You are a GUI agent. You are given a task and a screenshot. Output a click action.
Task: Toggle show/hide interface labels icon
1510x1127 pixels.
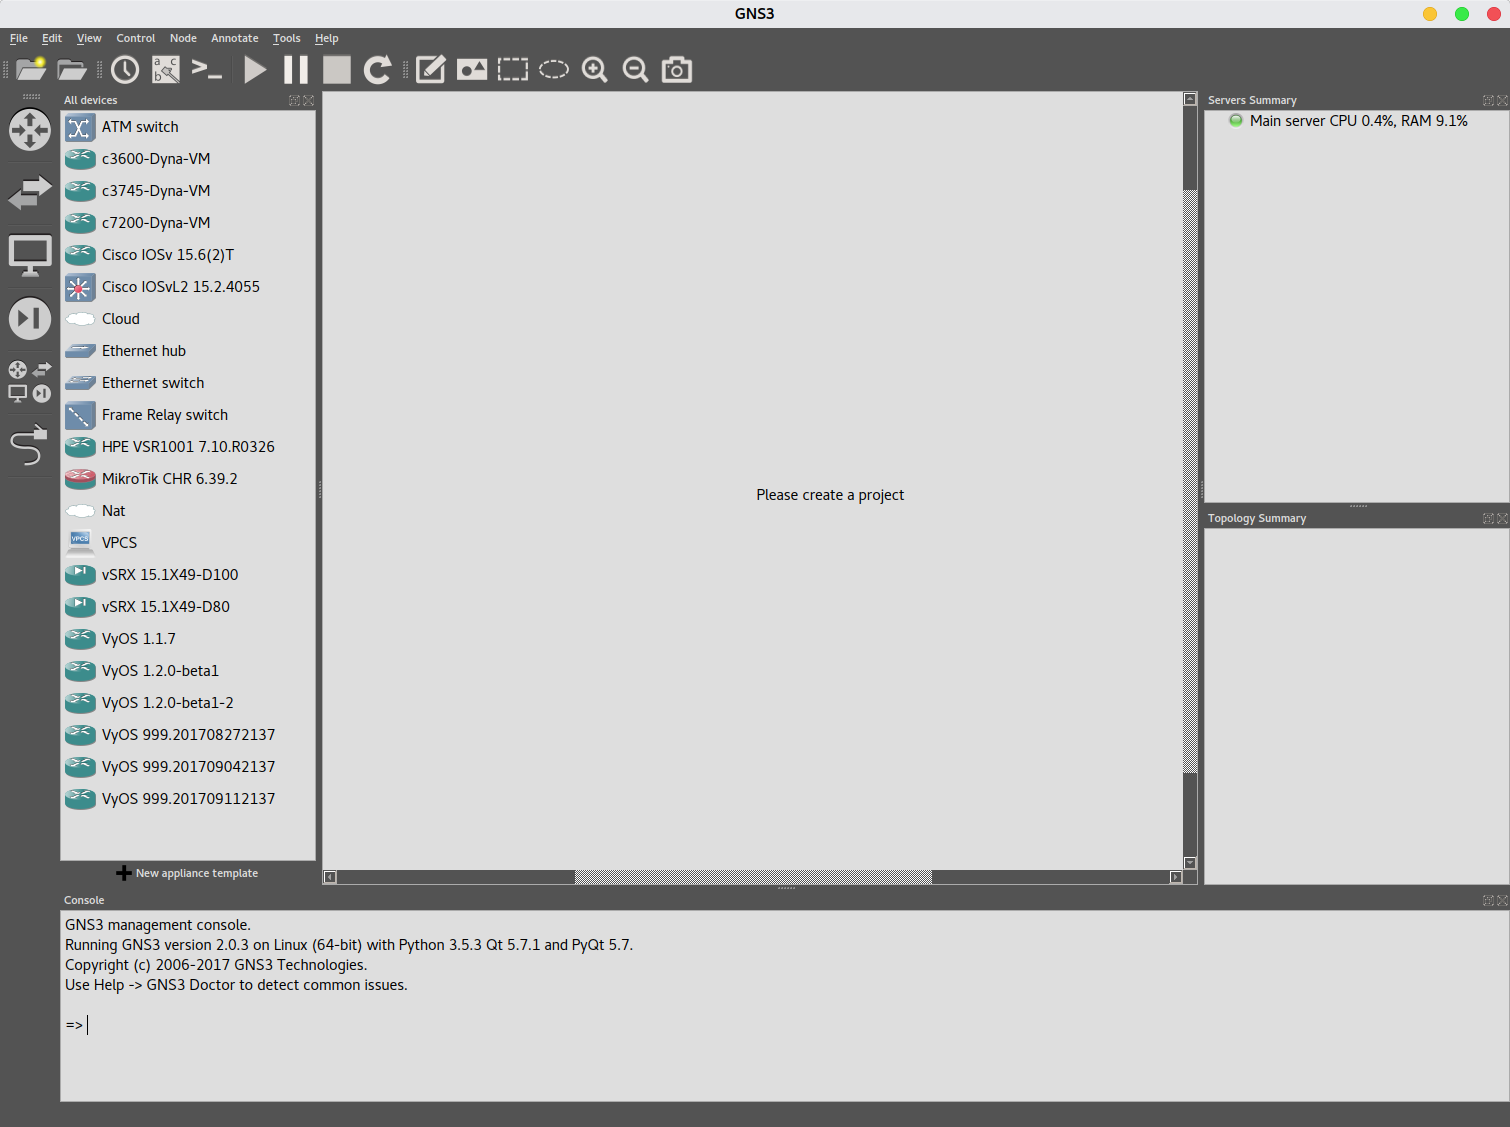click(166, 69)
